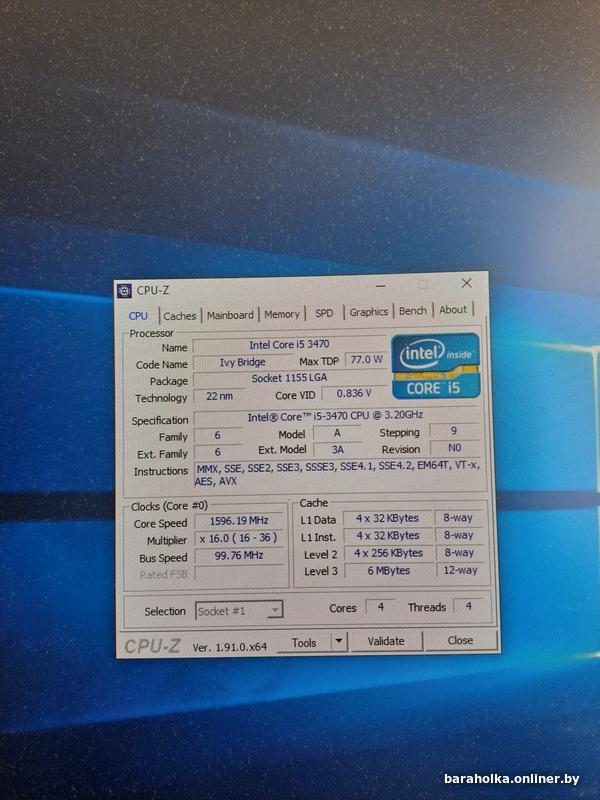
Task: Click the Threads value field
Action: [468, 606]
